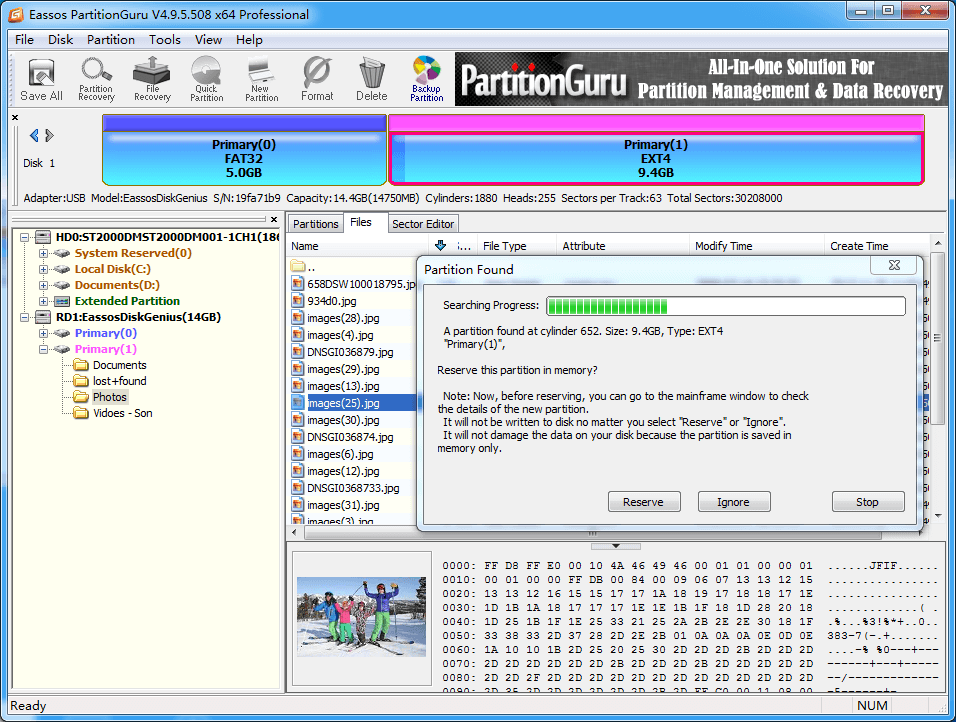
Task: Open the Help menu
Action: pyautogui.click(x=249, y=40)
